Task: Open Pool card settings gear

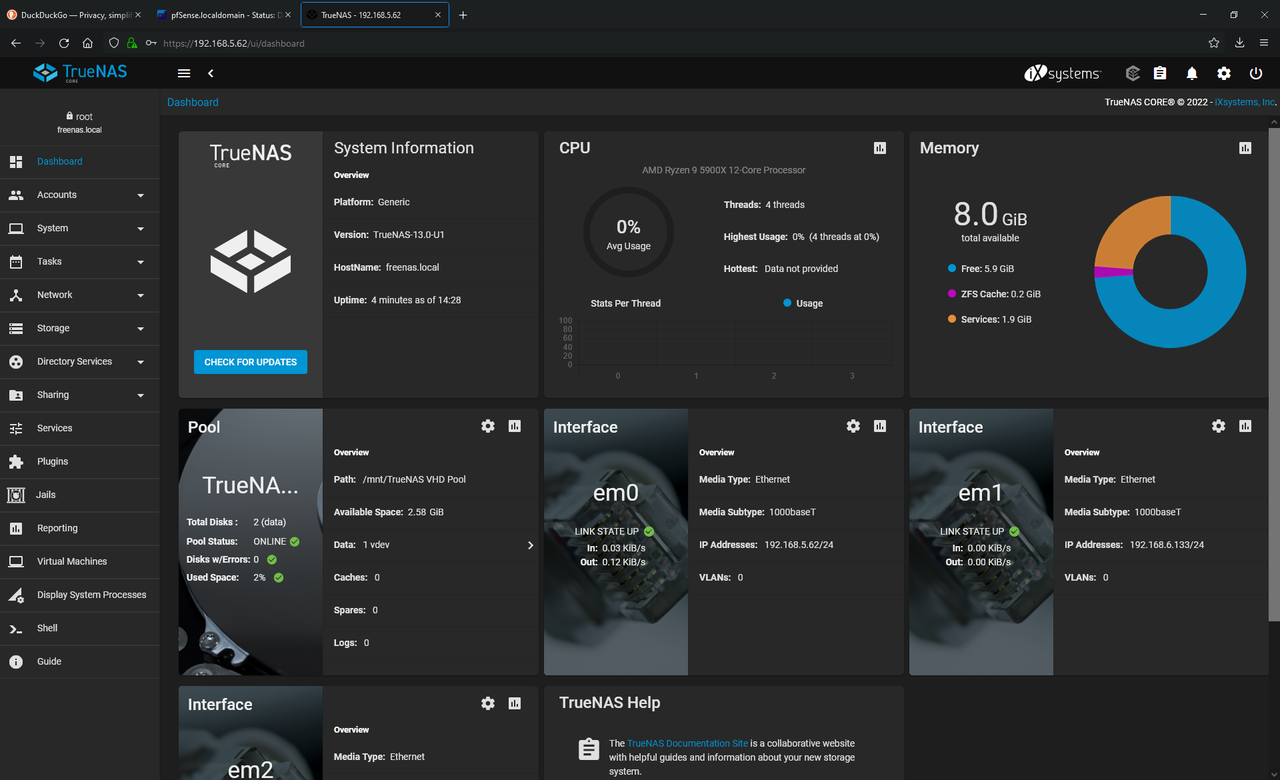Action: pos(488,426)
